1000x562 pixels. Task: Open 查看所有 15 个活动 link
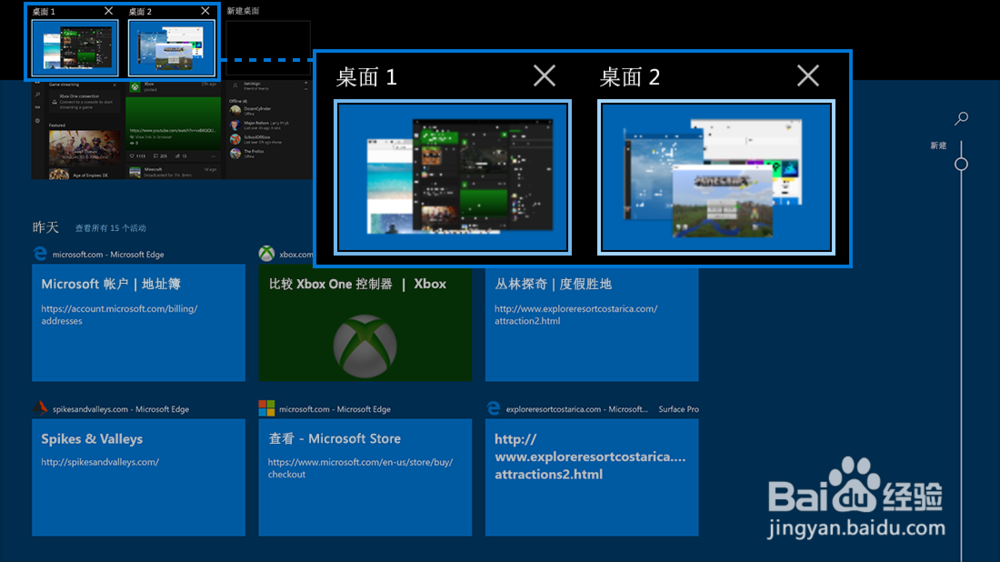coord(110,228)
